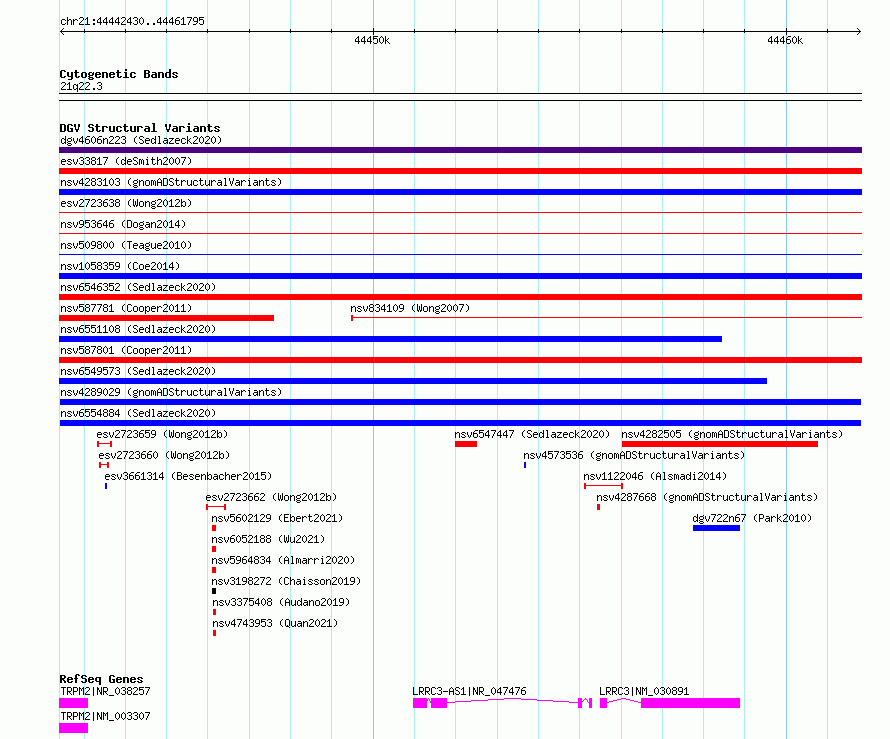Open the esv33817 (deSmith2007) variant
This screenshot has width=890, height=739.
click(126, 161)
